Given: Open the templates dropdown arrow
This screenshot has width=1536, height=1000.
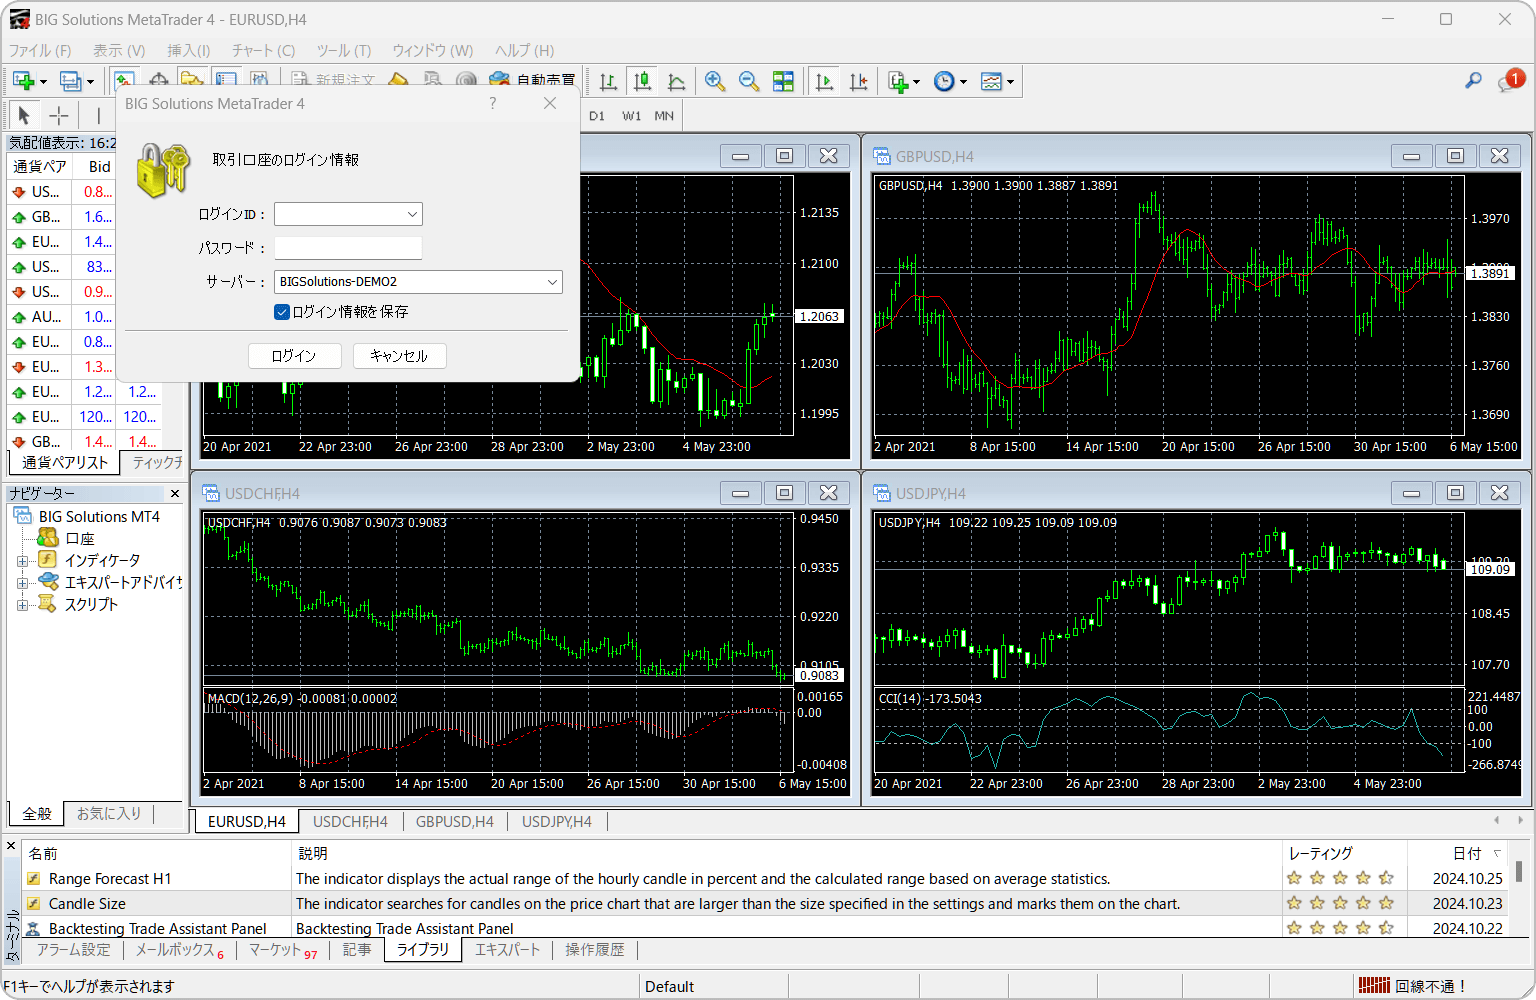Looking at the screenshot, I should 1010,82.
